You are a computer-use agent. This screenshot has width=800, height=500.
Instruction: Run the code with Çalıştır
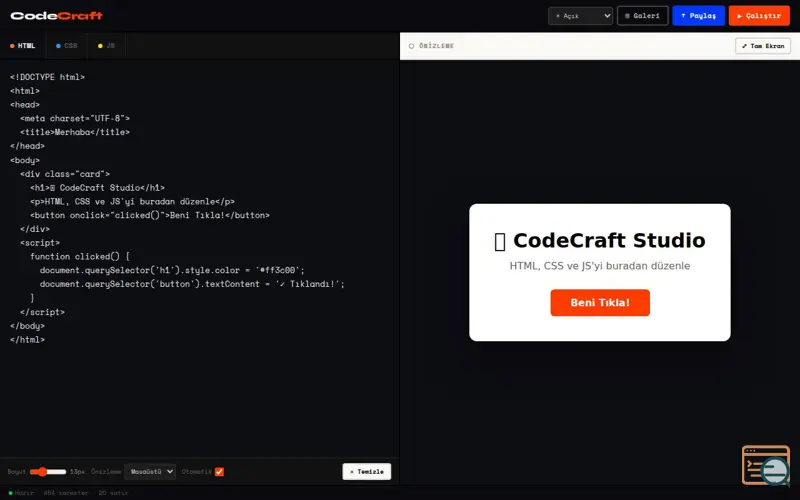click(x=759, y=16)
